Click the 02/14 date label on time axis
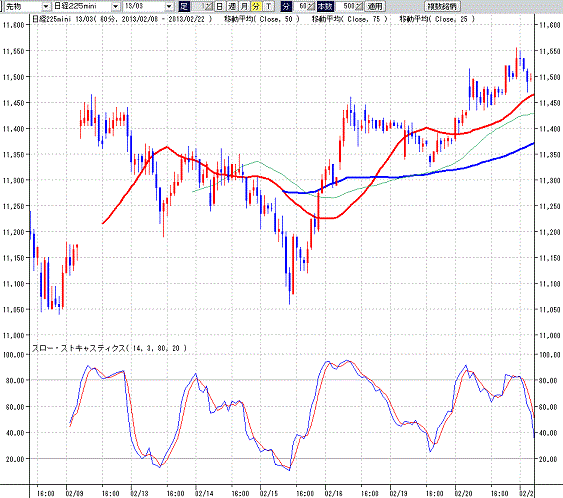The width and height of the screenshot is (563, 498). pyautogui.click(x=204, y=493)
